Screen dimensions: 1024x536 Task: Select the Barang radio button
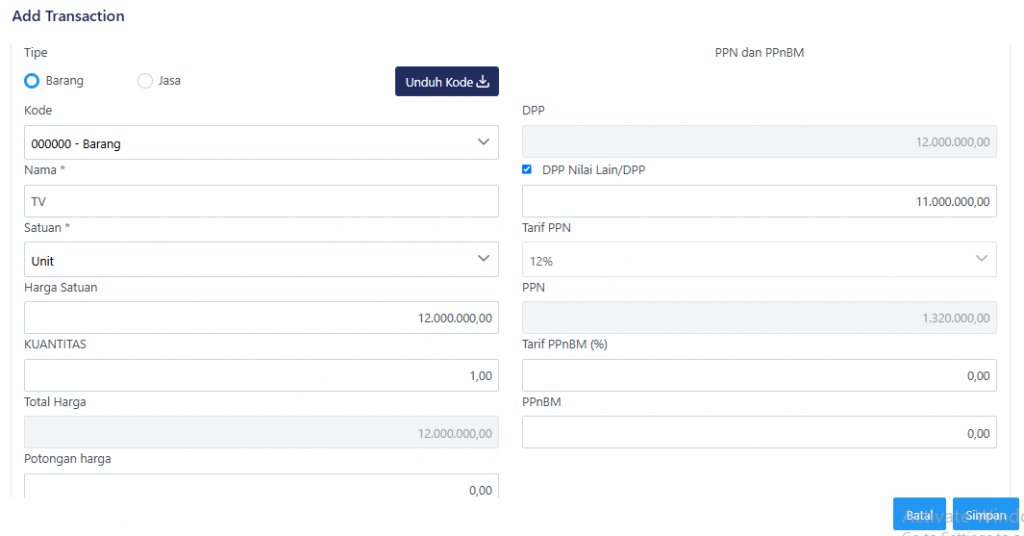pos(32,81)
